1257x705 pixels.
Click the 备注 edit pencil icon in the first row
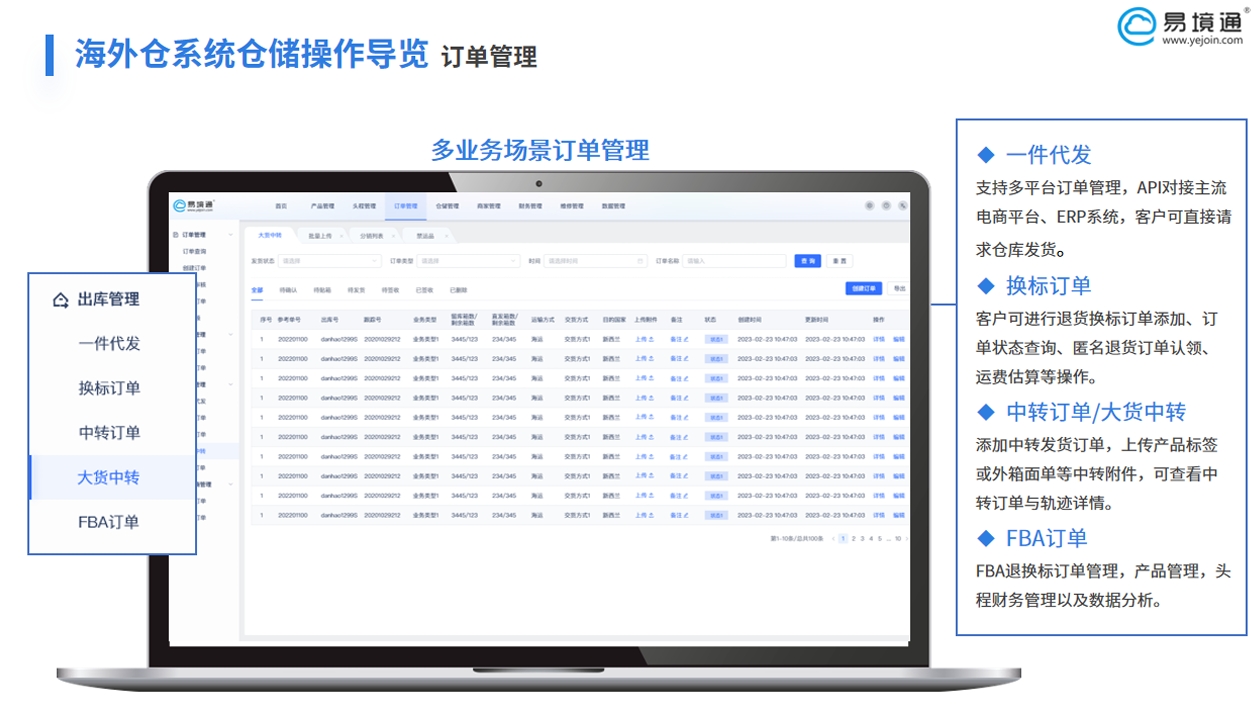tap(688, 339)
